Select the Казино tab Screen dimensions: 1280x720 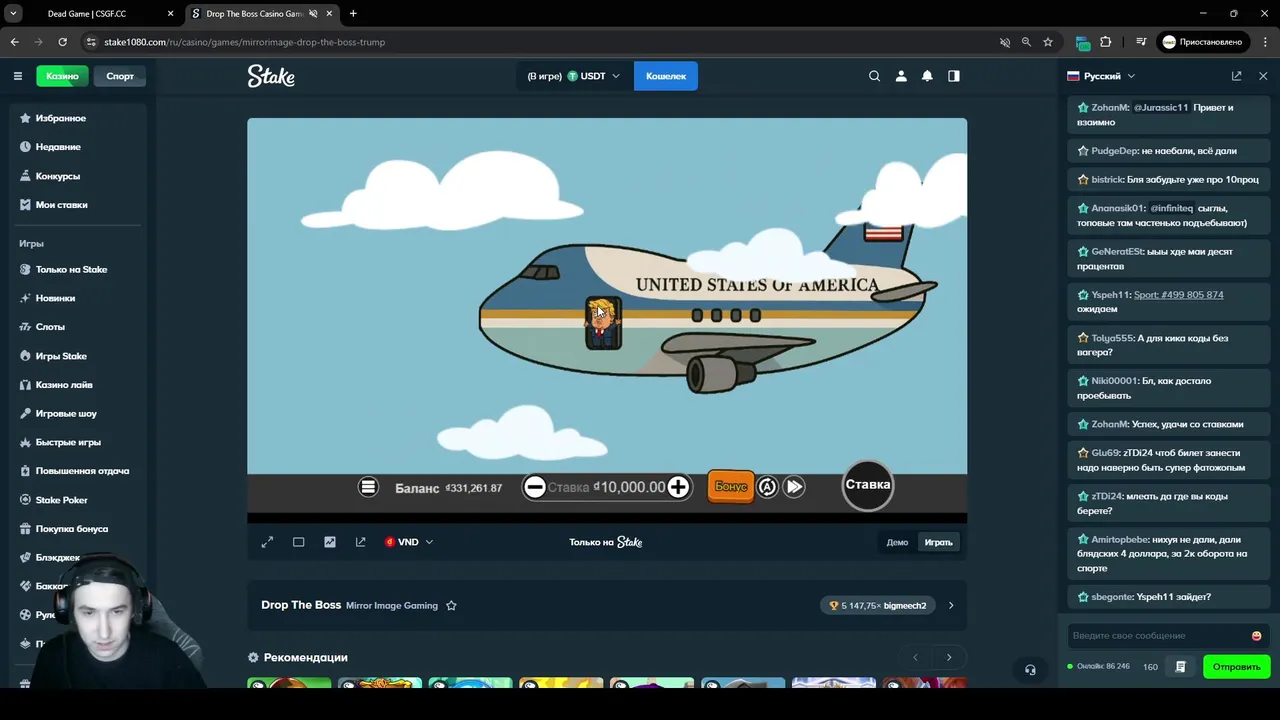click(x=62, y=76)
